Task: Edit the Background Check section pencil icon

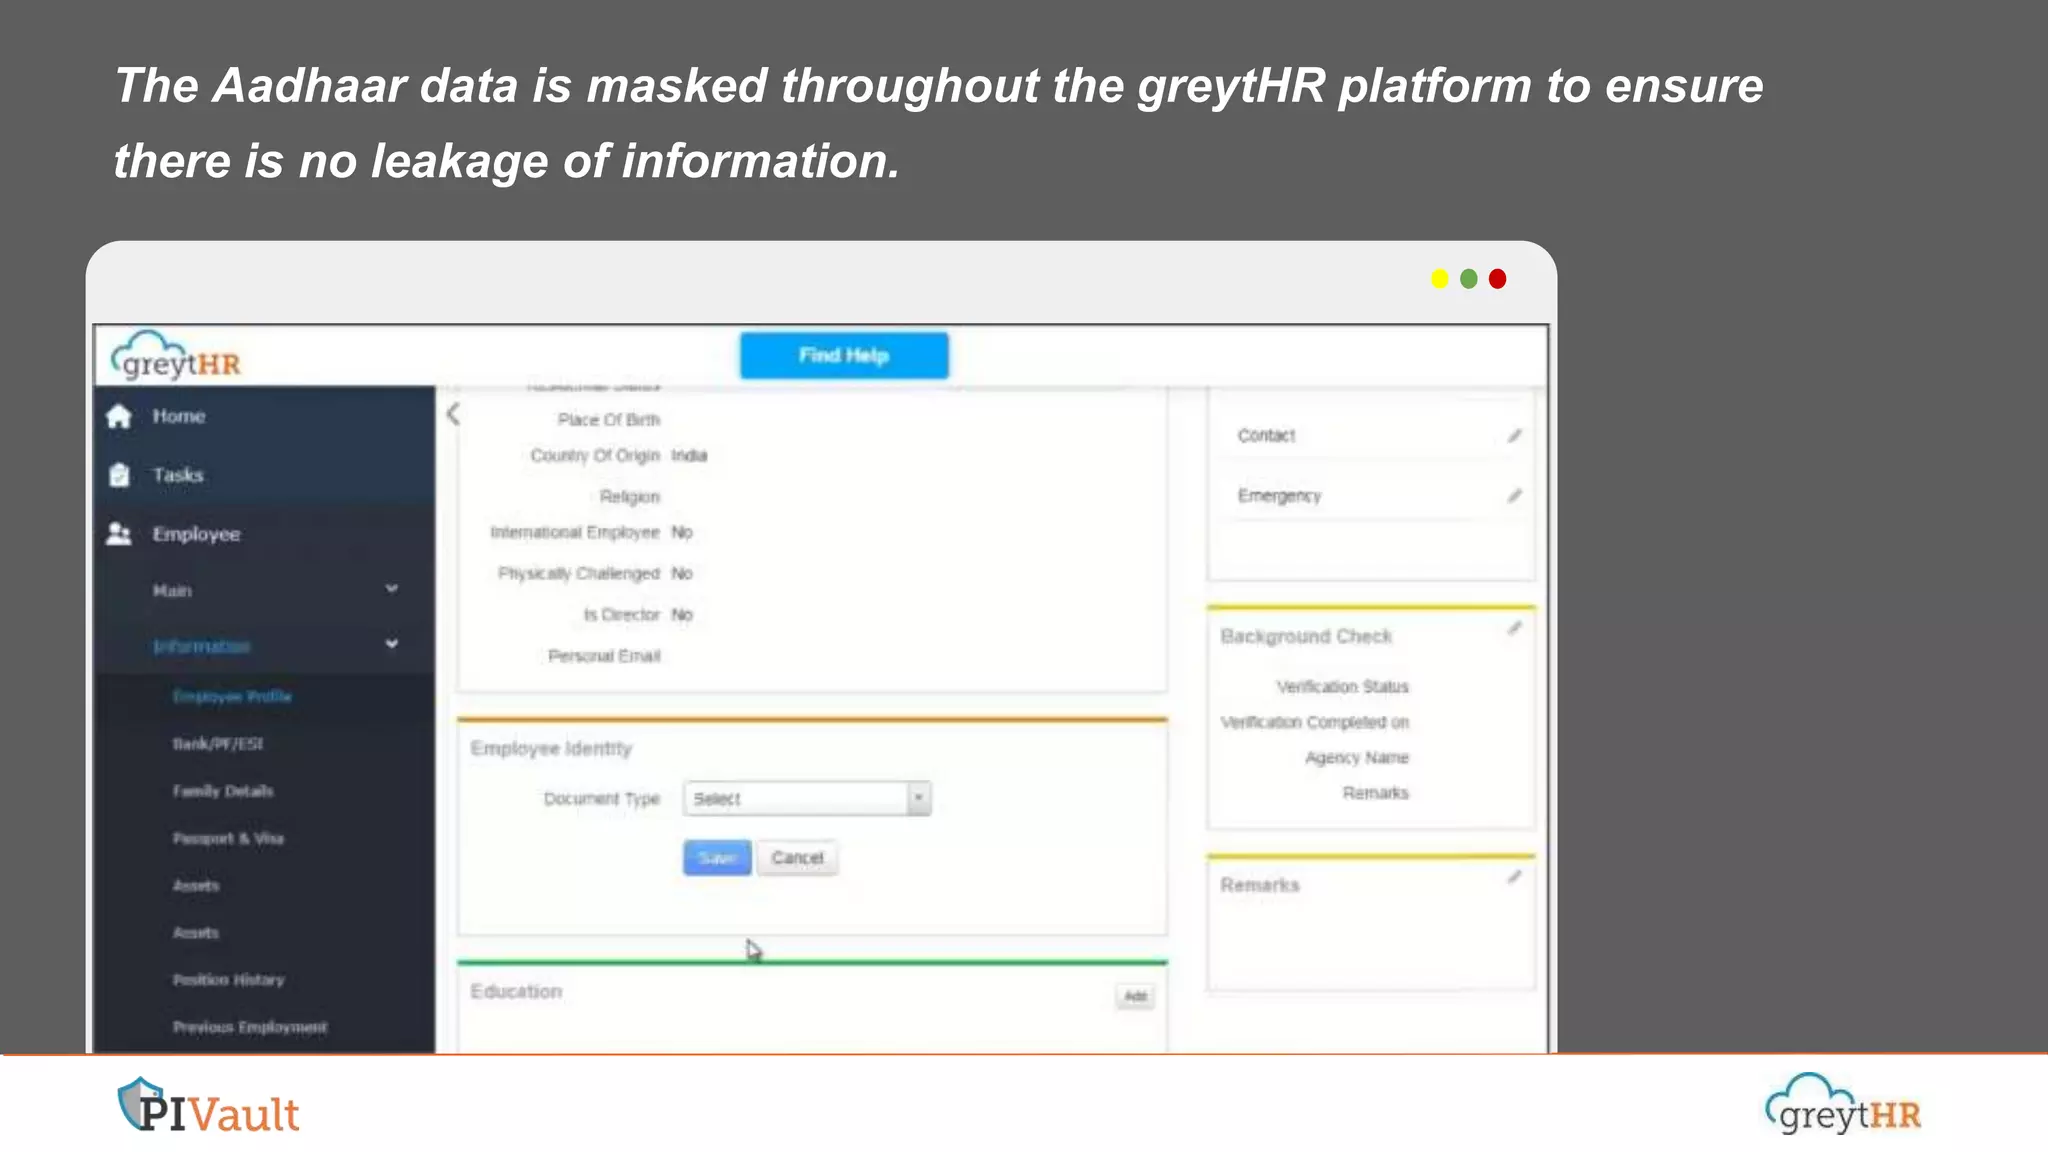Action: (x=1514, y=628)
